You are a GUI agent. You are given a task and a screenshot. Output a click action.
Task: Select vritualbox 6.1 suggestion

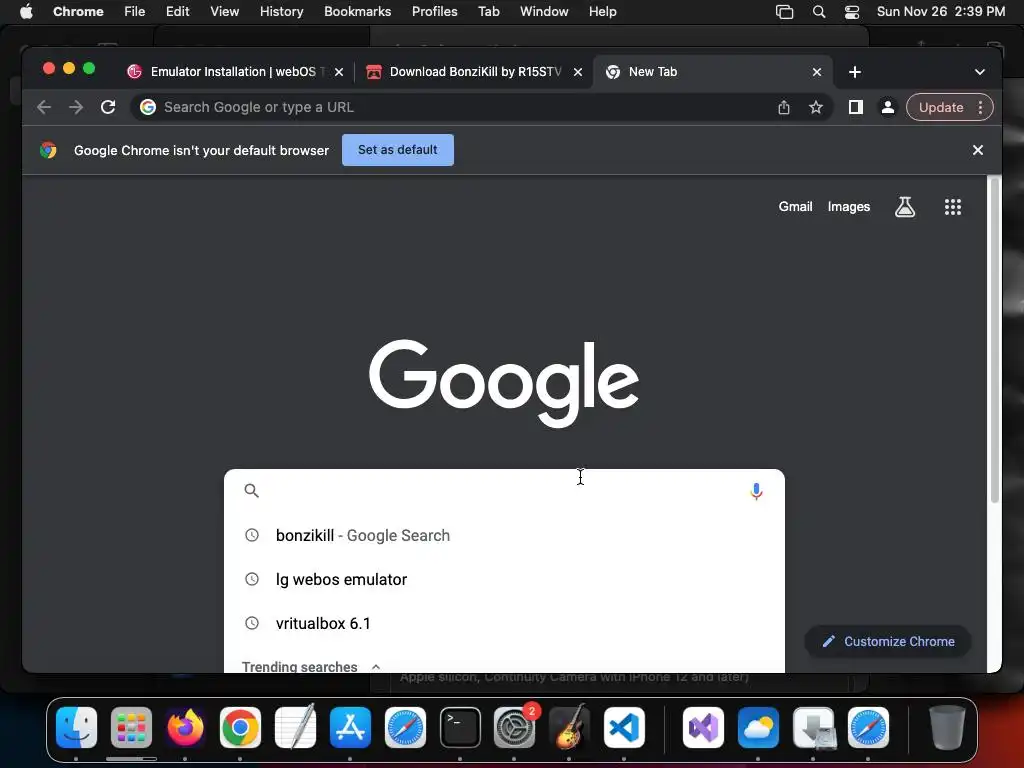(x=504, y=623)
